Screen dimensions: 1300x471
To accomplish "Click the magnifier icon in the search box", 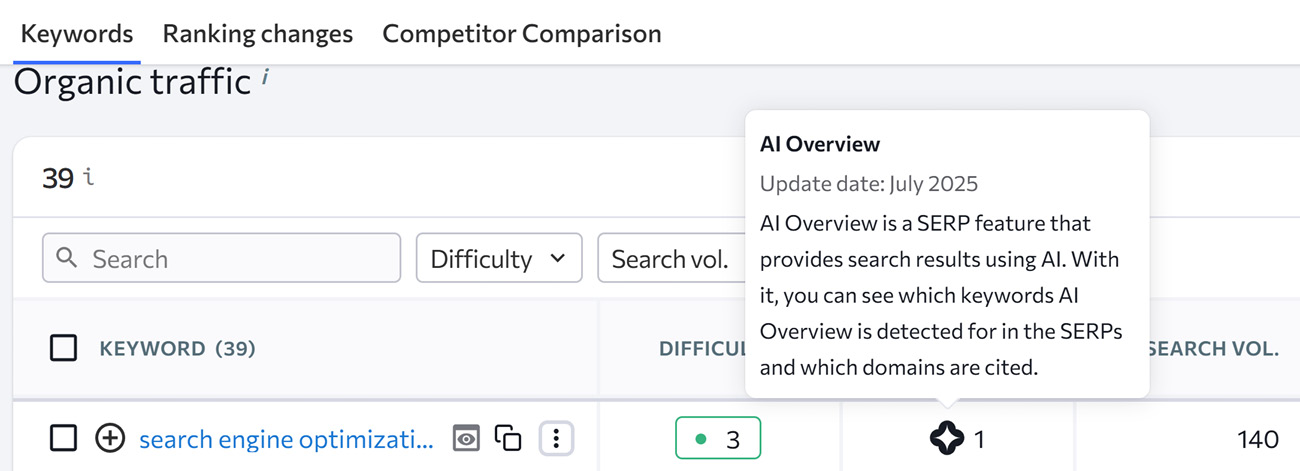I will [x=67, y=258].
